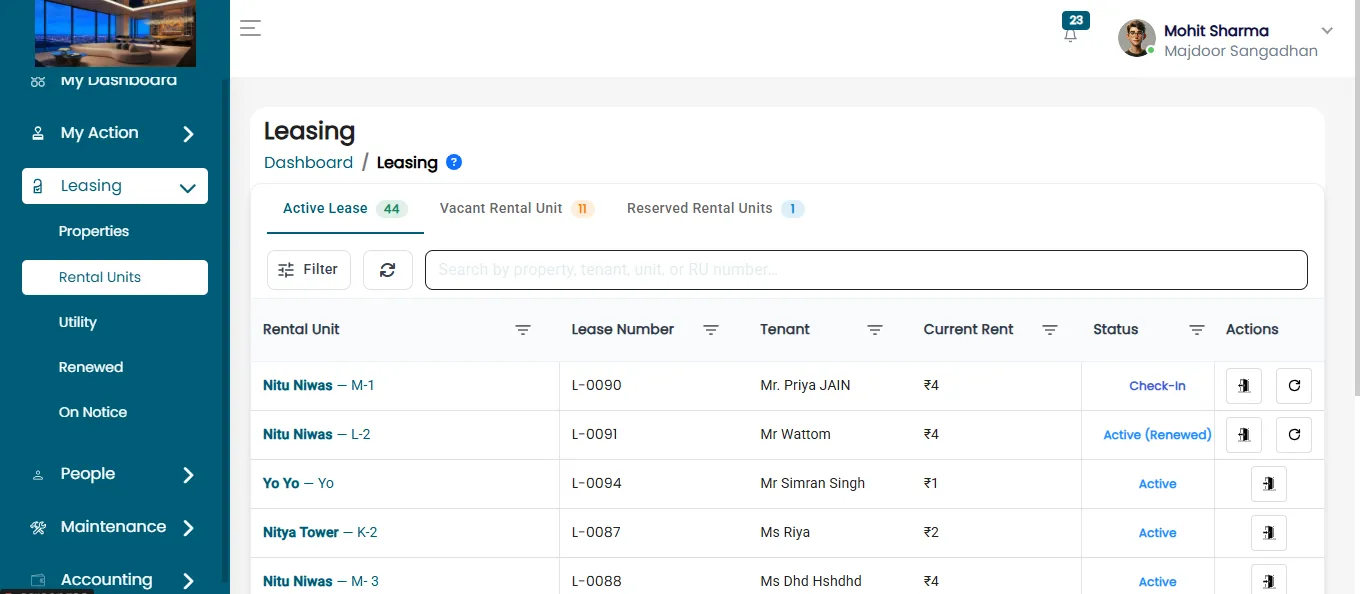The height and width of the screenshot is (594, 1360).
Task: Click the refresh icon button beside Filter
Action: coord(388,270)
